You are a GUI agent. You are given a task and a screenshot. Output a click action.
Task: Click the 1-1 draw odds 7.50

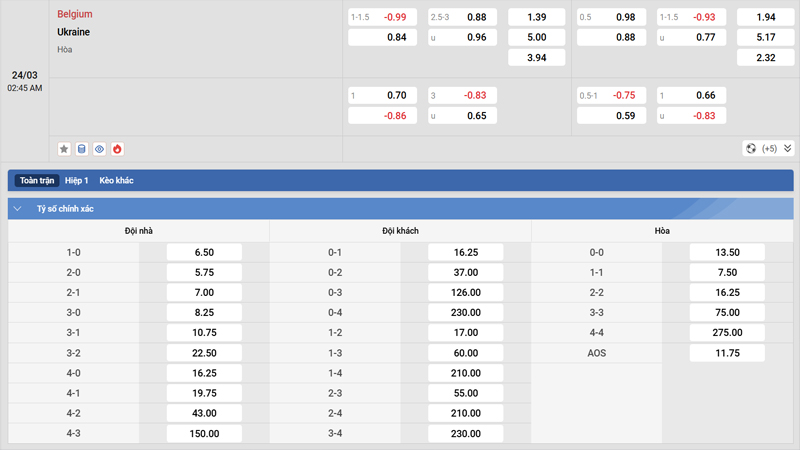click(x=727, y=273)
